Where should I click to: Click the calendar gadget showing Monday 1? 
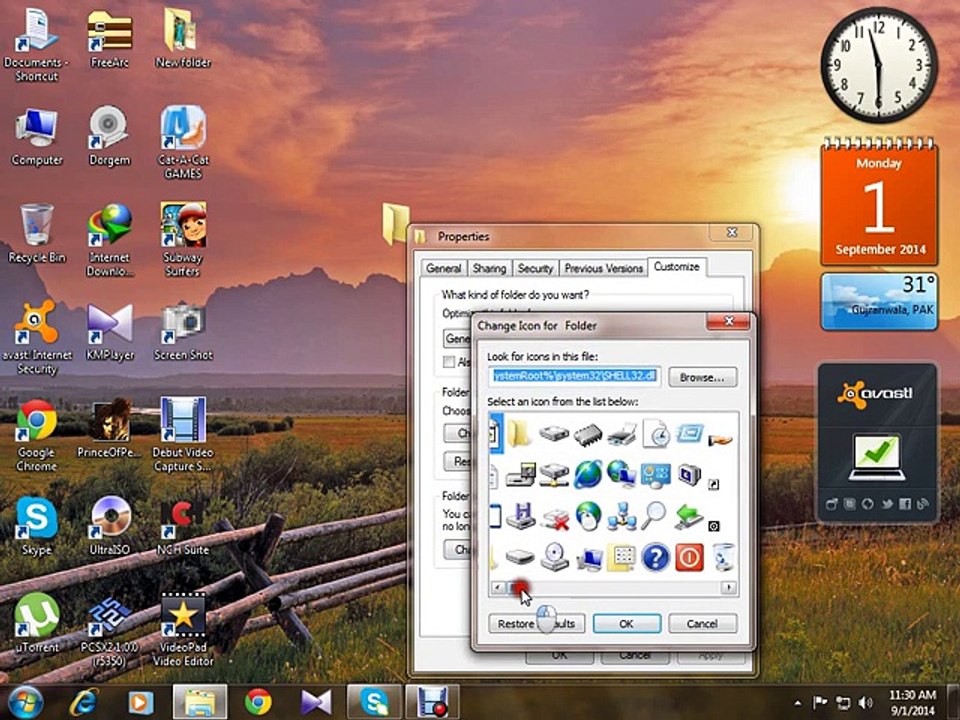tap(879, 202)
